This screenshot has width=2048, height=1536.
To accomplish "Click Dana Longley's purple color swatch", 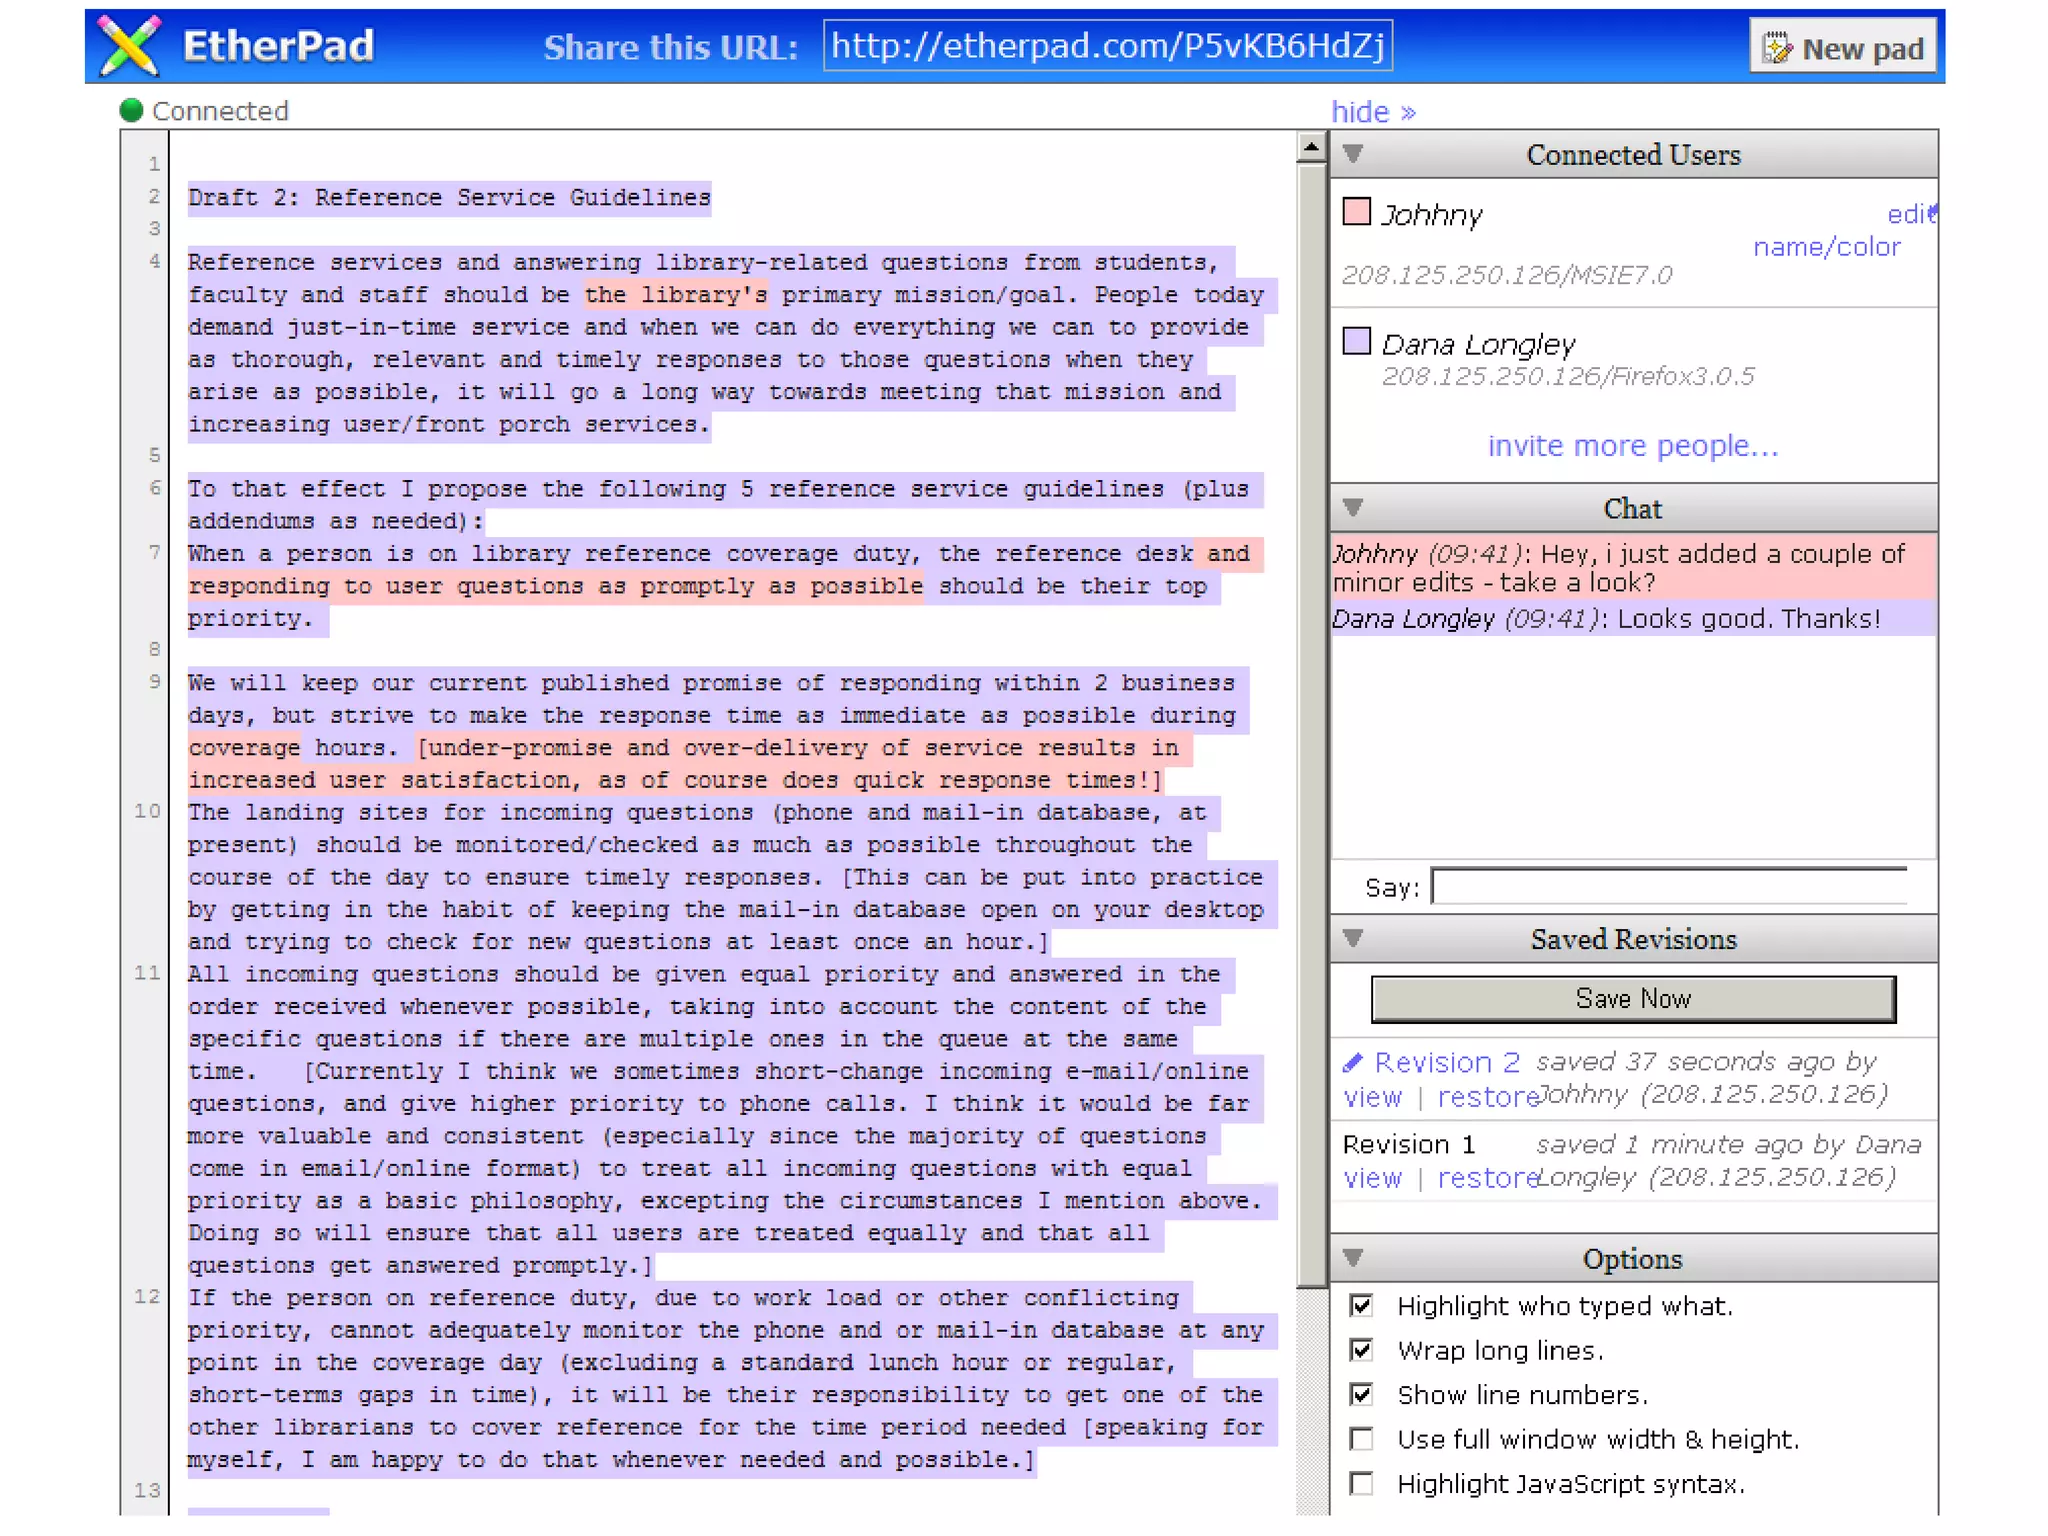I will point(1356,341).
